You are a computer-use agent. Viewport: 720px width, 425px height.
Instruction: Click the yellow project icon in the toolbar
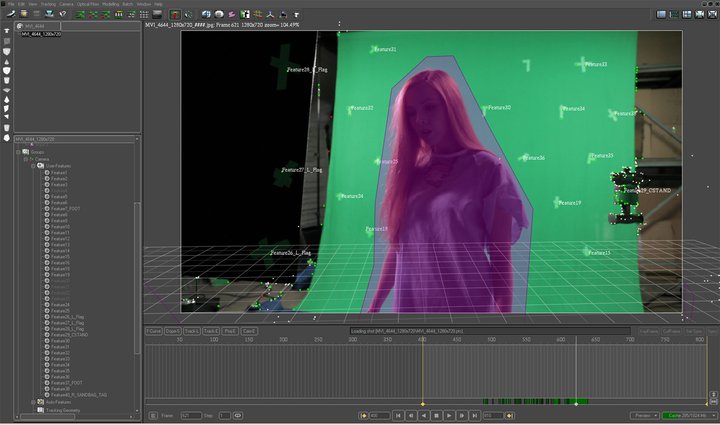(23, 14)
